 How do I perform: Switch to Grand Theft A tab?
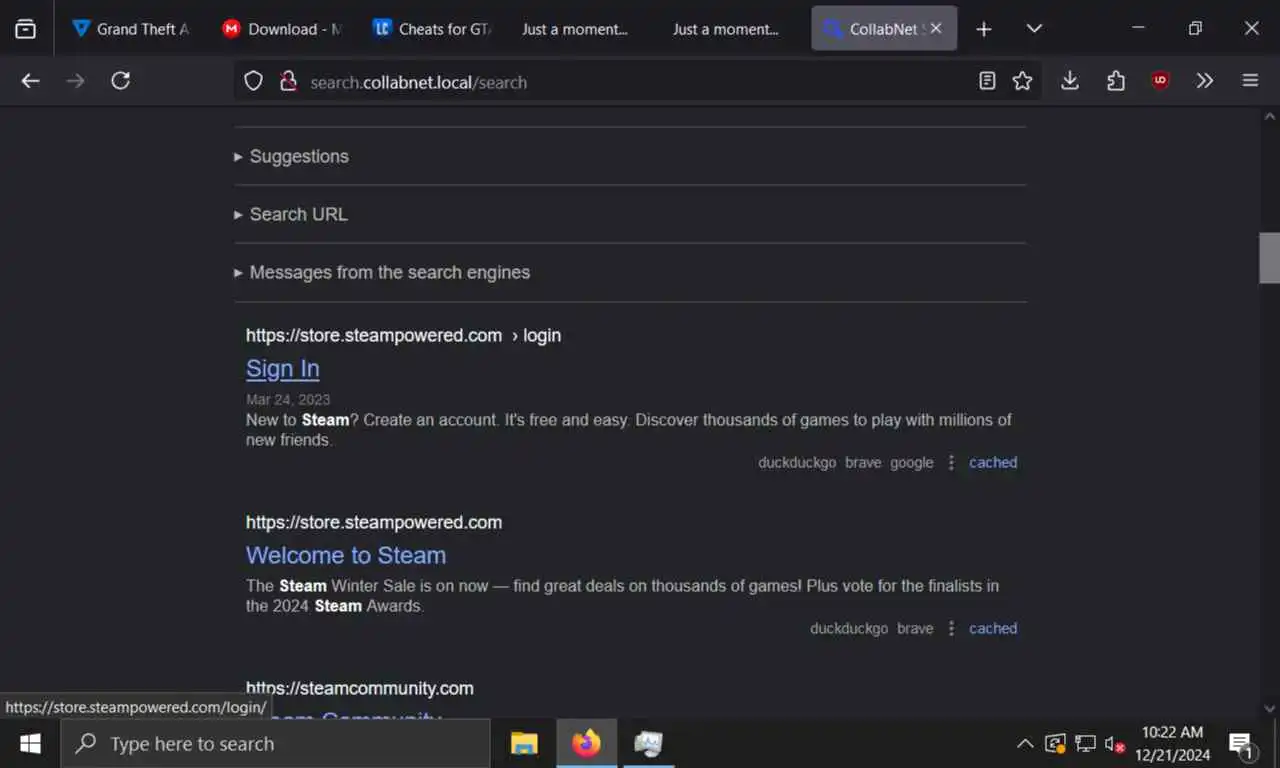[131, 29]
